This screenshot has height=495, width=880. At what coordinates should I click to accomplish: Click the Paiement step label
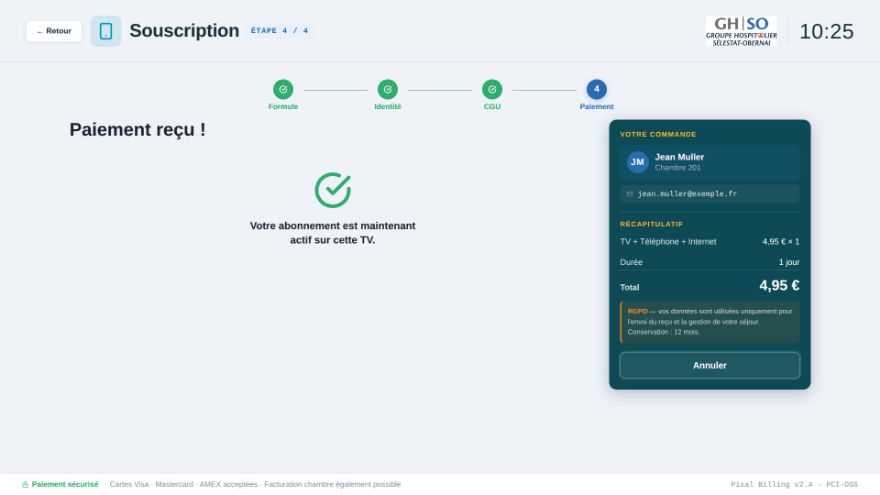596,107
